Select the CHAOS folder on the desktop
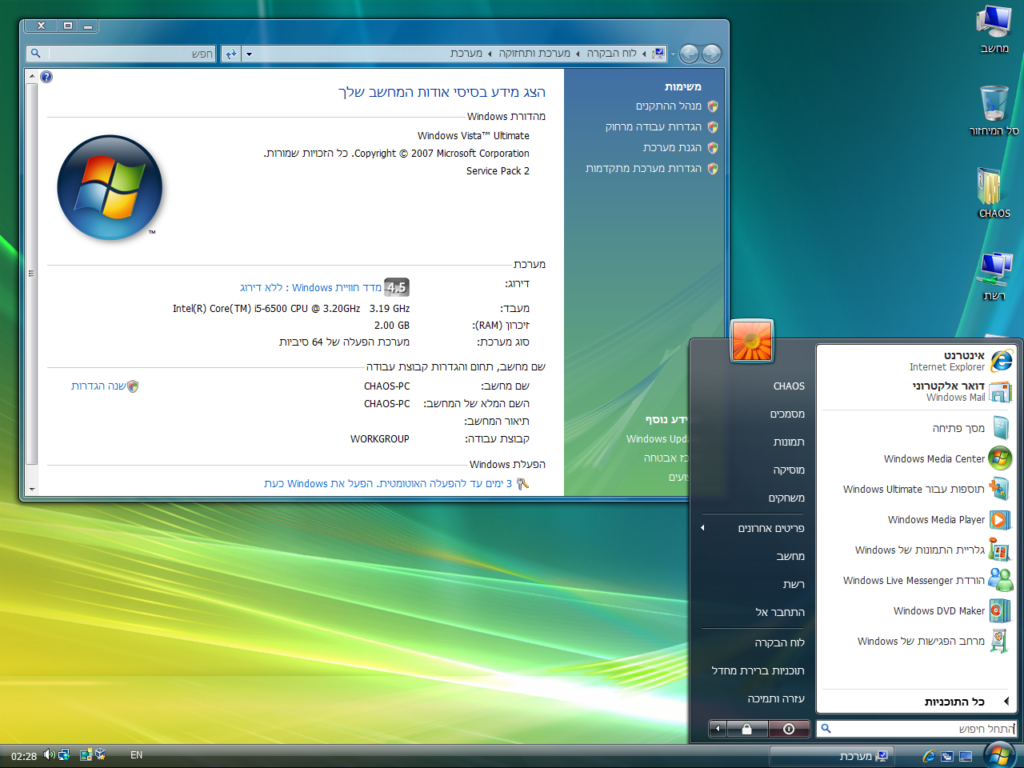This screenshot has height=768, width=1024. [x=994, y=193]
